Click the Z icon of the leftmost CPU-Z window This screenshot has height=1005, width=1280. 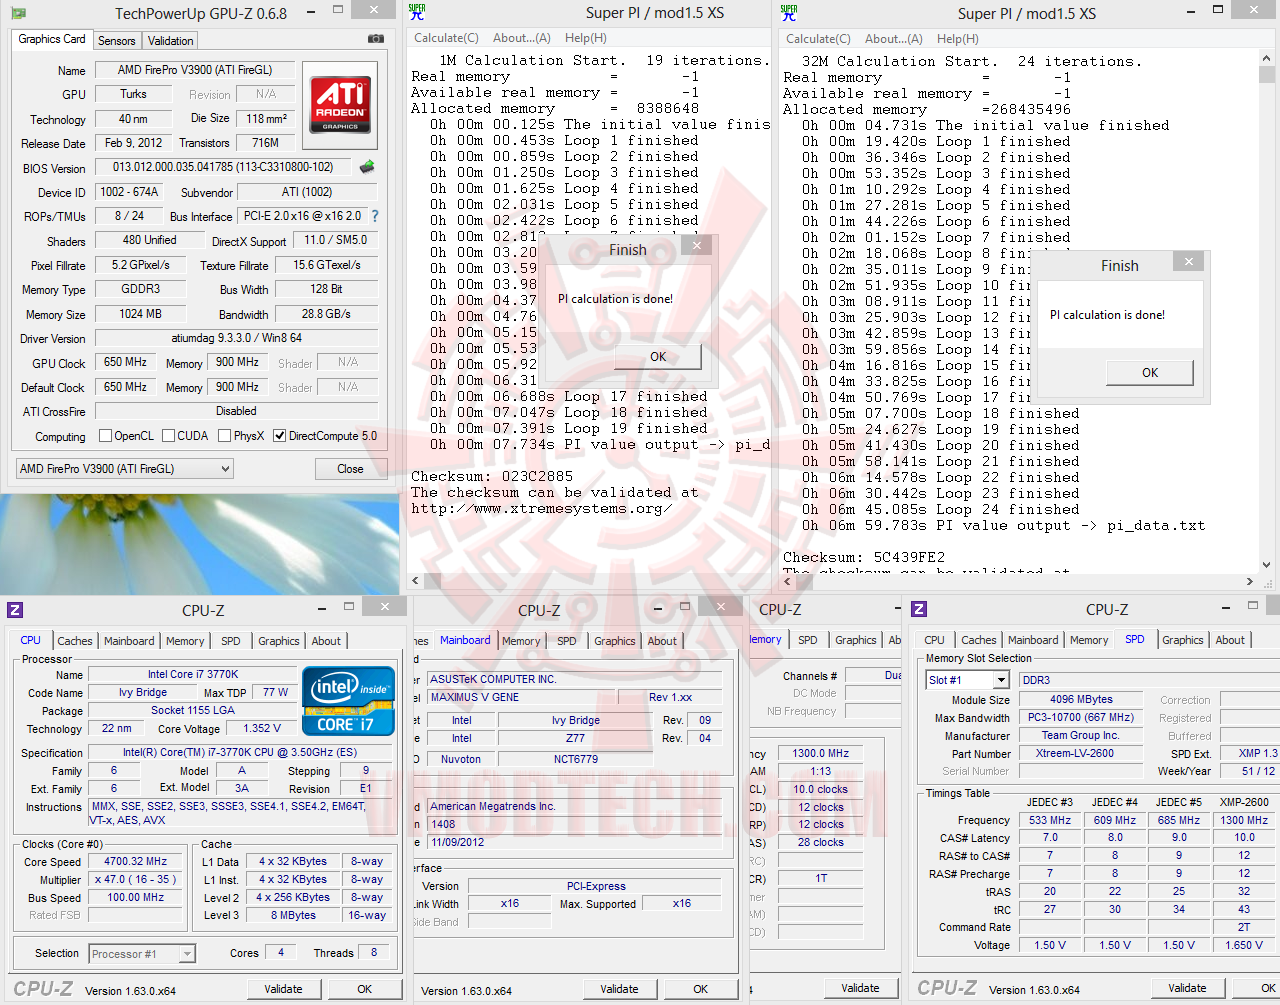15,610
